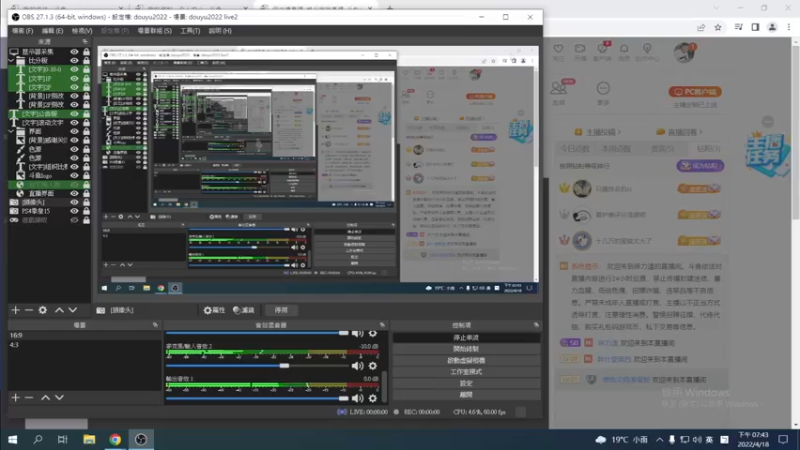800x450 pixels.
Task: Open gear settings for 輸出音效 1
Action: click(373, 398)
